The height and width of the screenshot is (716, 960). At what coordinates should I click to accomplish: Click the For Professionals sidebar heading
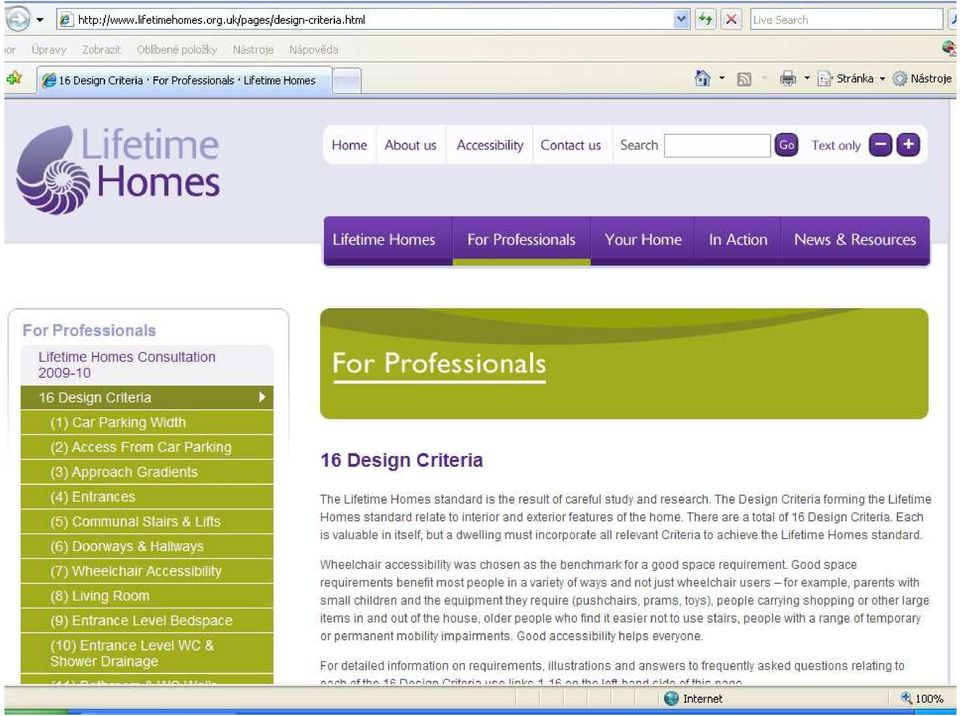coord(89,331)
